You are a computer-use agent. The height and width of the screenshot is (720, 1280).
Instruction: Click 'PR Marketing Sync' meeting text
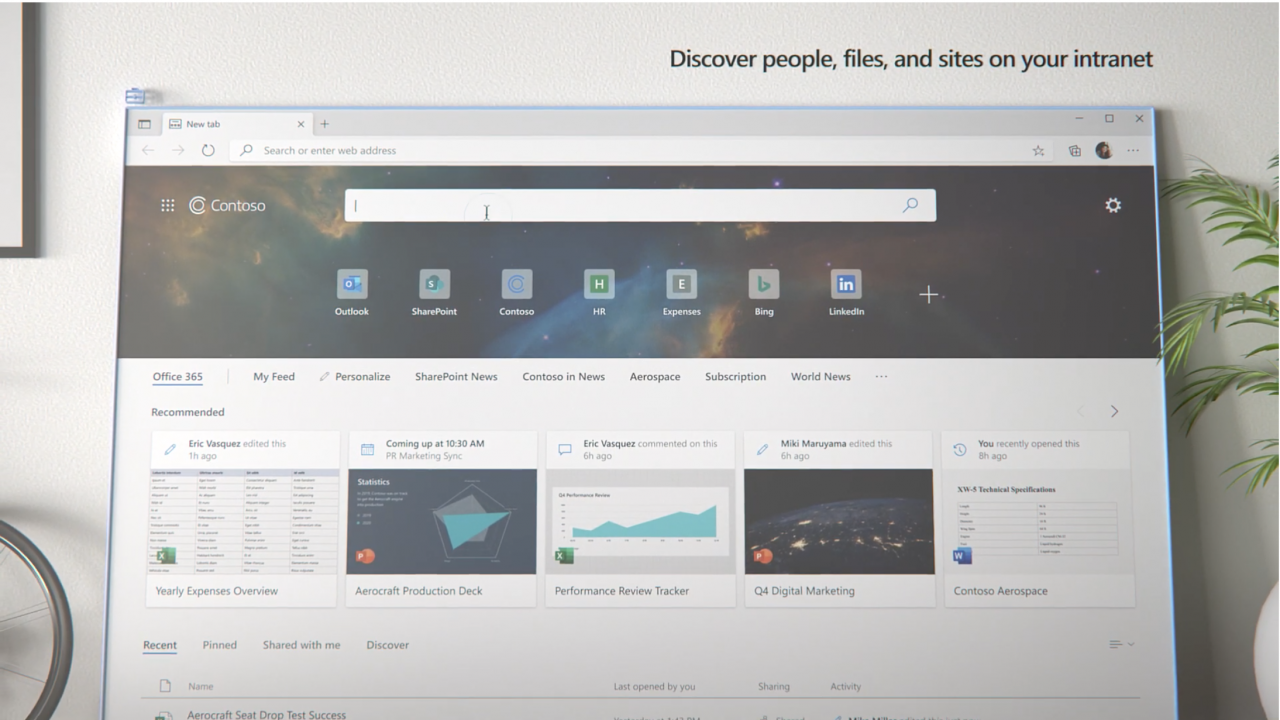pos(424,456)
